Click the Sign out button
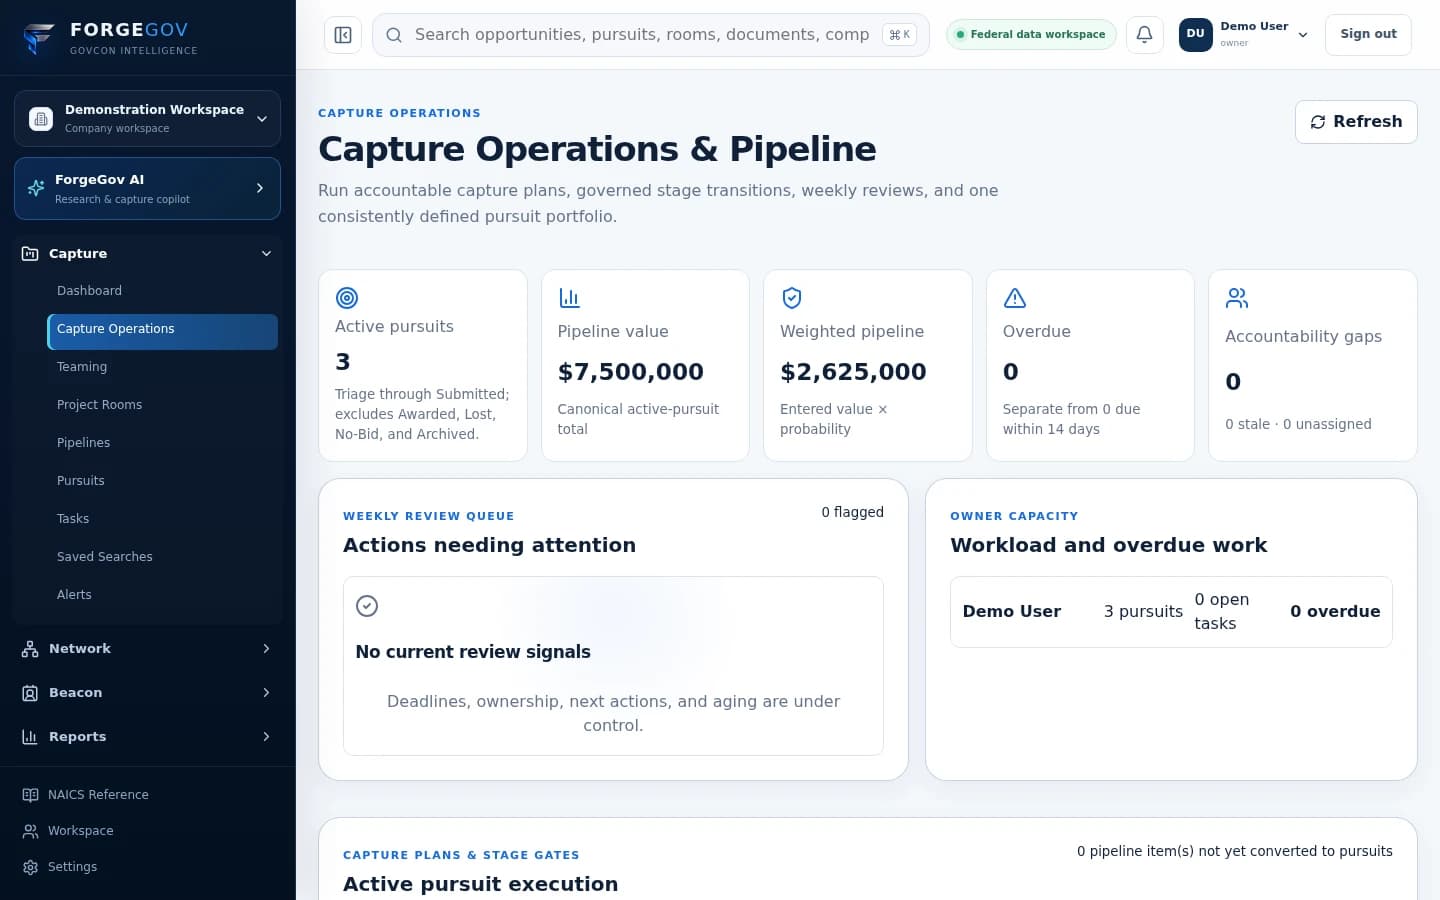 pos(1368,34)
